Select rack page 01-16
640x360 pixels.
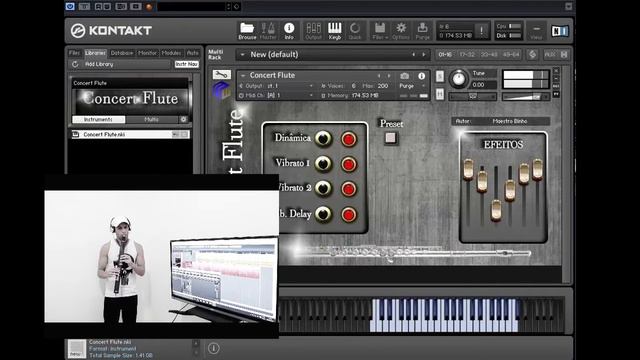click(445, 54)
